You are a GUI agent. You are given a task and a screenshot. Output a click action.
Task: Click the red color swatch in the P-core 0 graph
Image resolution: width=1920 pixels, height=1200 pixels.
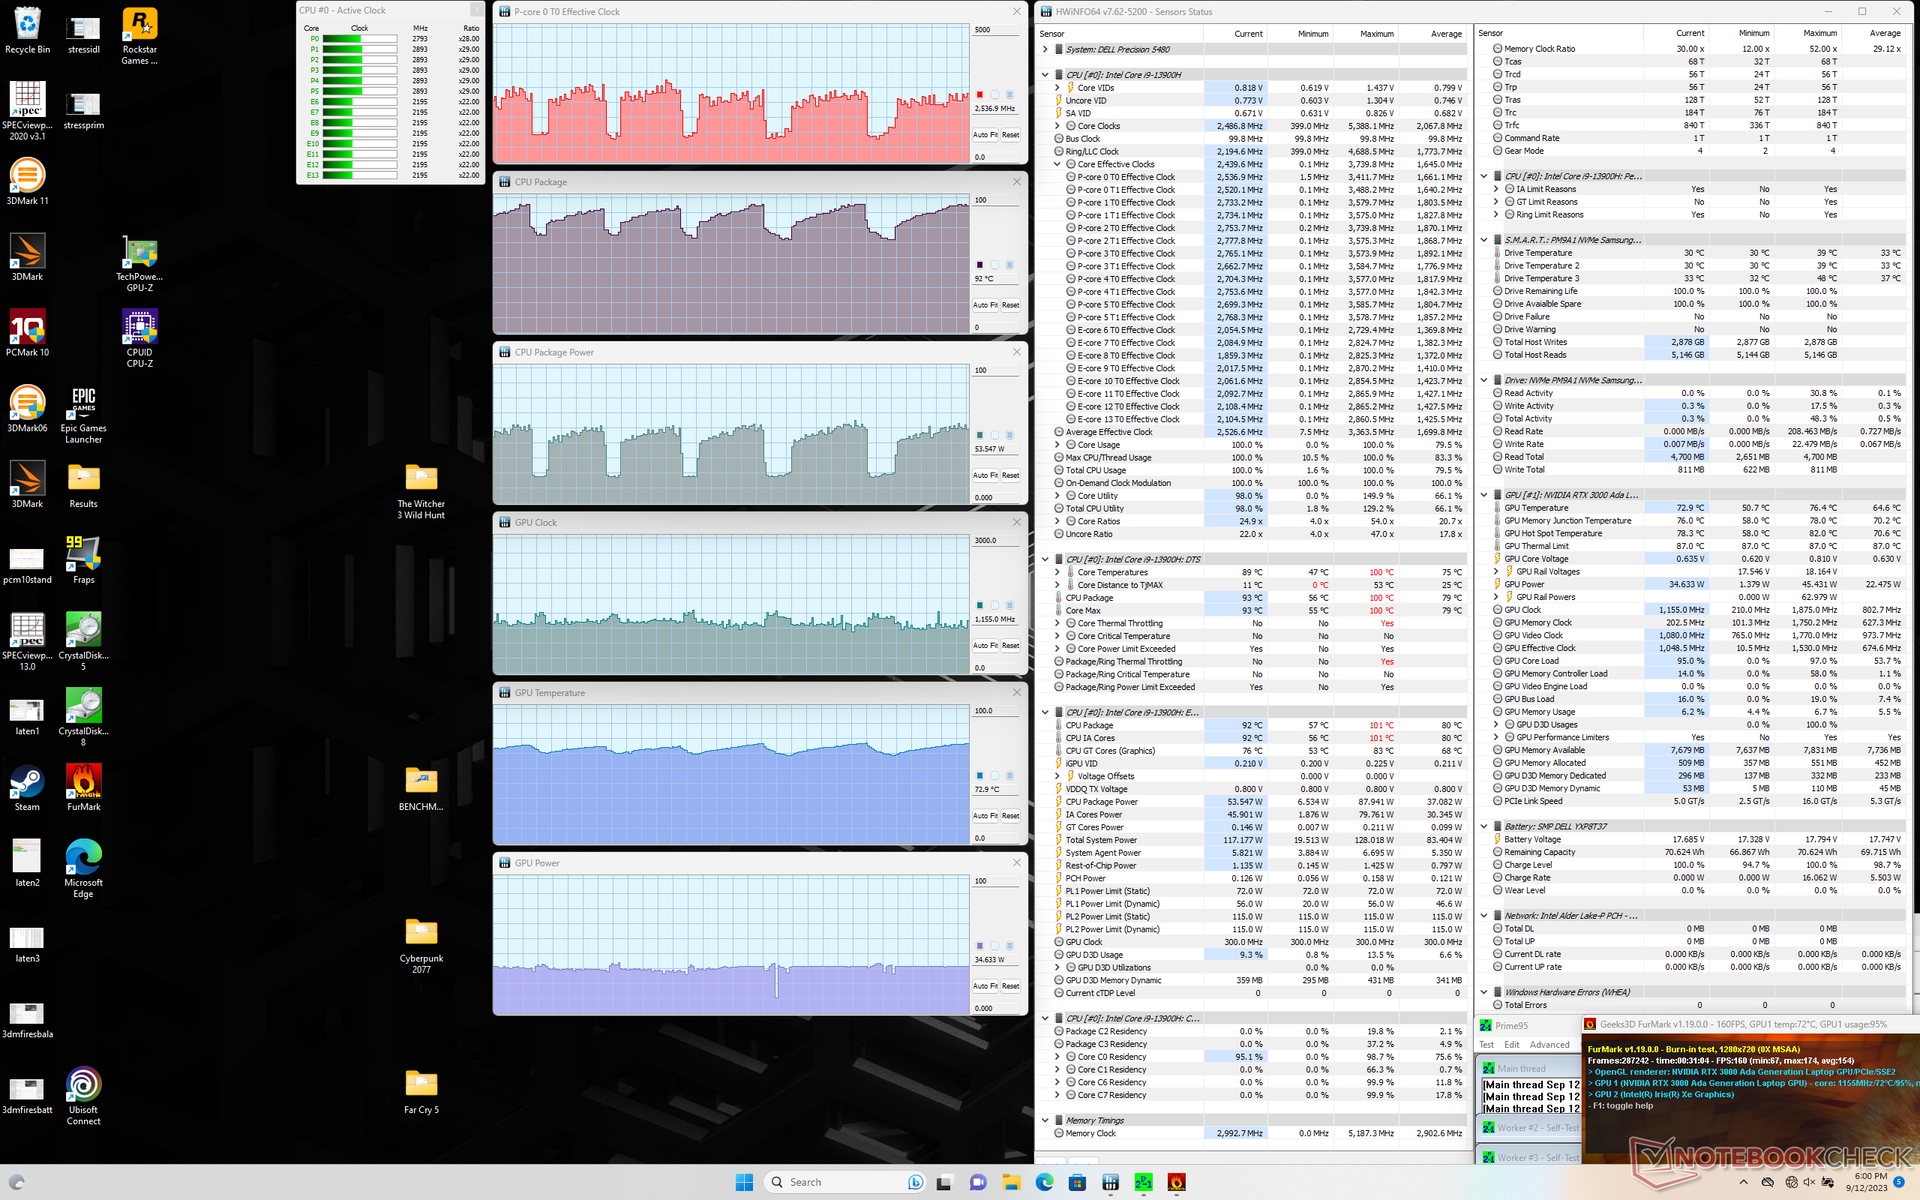point(980,95)
